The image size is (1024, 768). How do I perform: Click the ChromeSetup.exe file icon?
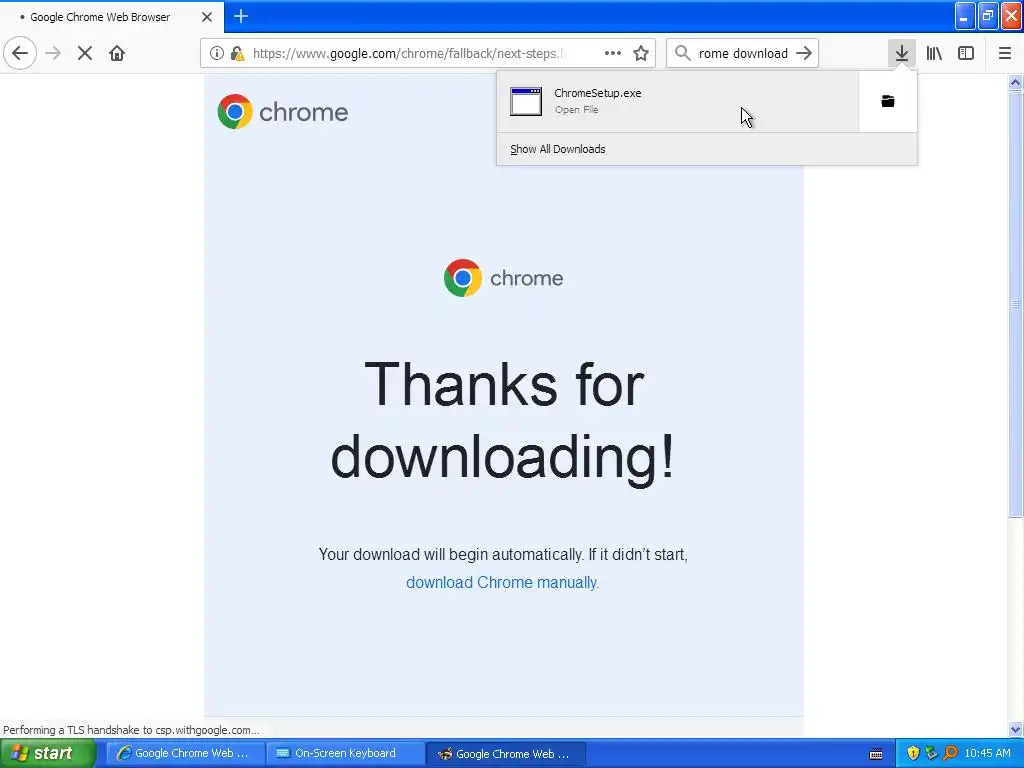pyautogui.click(x=526, y=101)
